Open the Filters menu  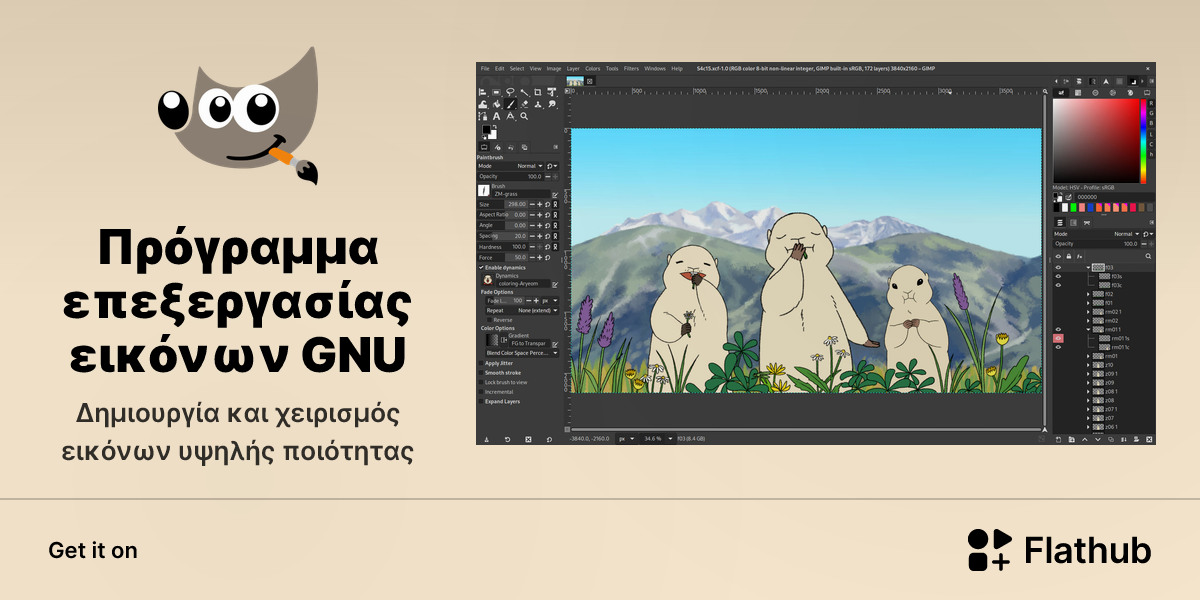pyautogui.click(x=631, y=68)
